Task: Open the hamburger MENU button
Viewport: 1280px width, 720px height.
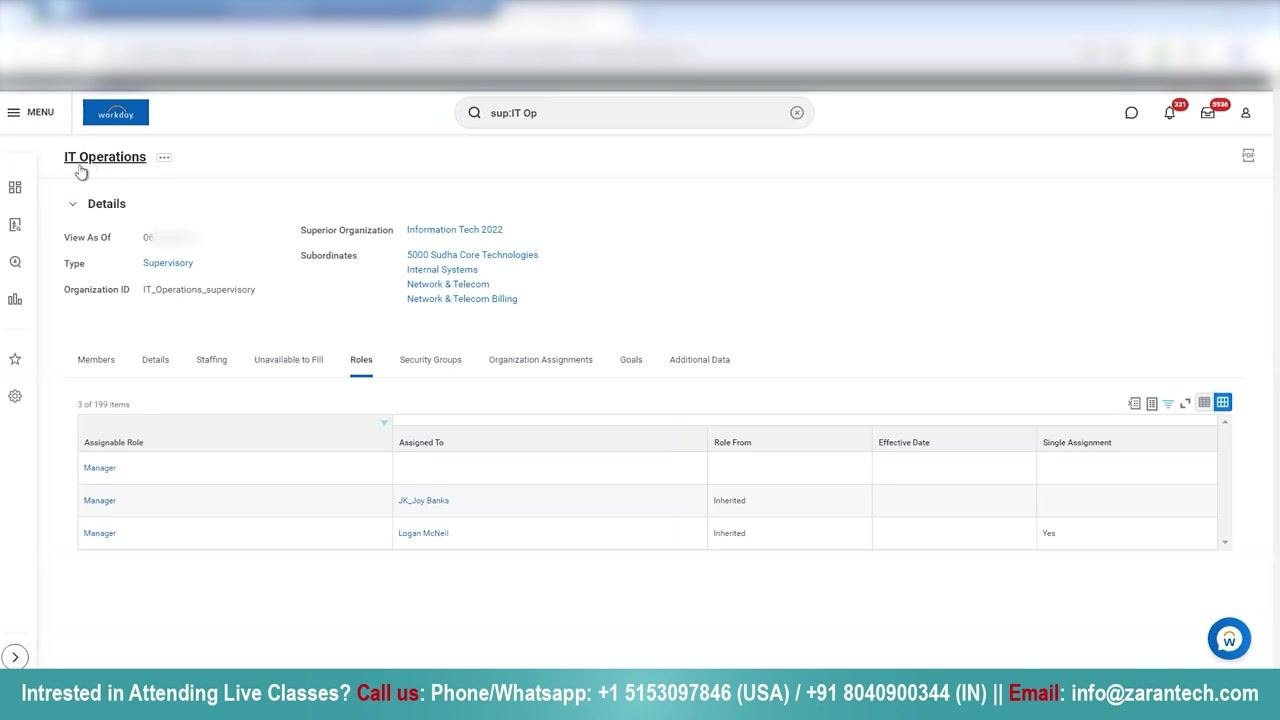Action: pos(31,113)
